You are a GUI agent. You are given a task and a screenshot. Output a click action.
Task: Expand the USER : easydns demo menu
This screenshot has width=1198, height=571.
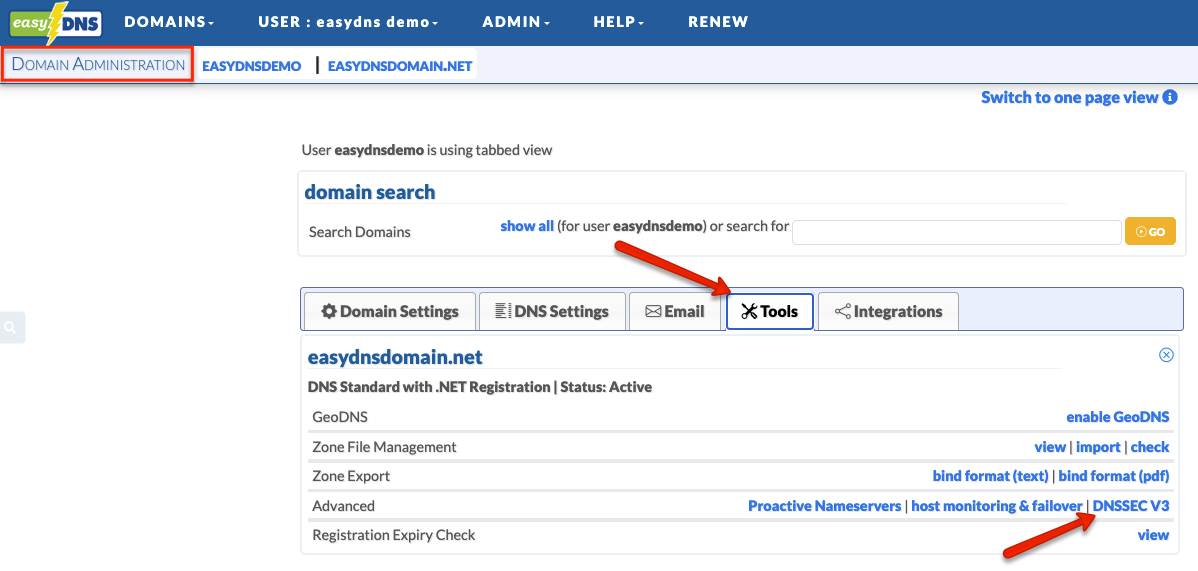point(348,22)
